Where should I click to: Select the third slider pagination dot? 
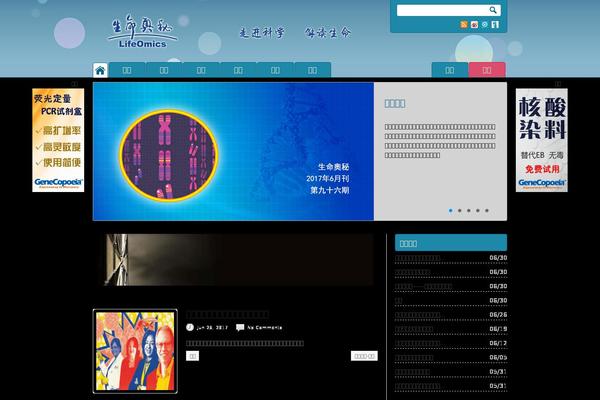(469, 210)
